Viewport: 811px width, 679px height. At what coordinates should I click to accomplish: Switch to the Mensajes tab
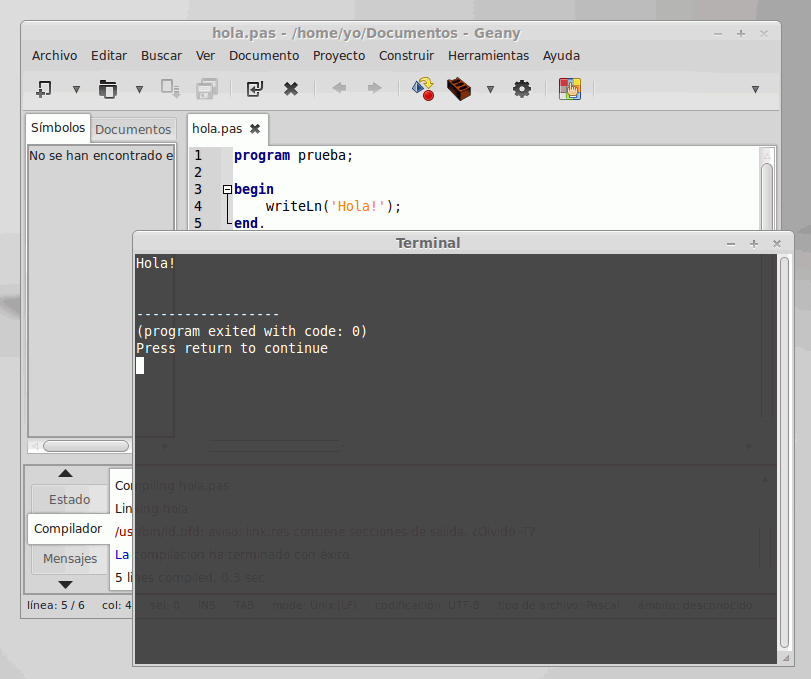click(x=68, y=559)
